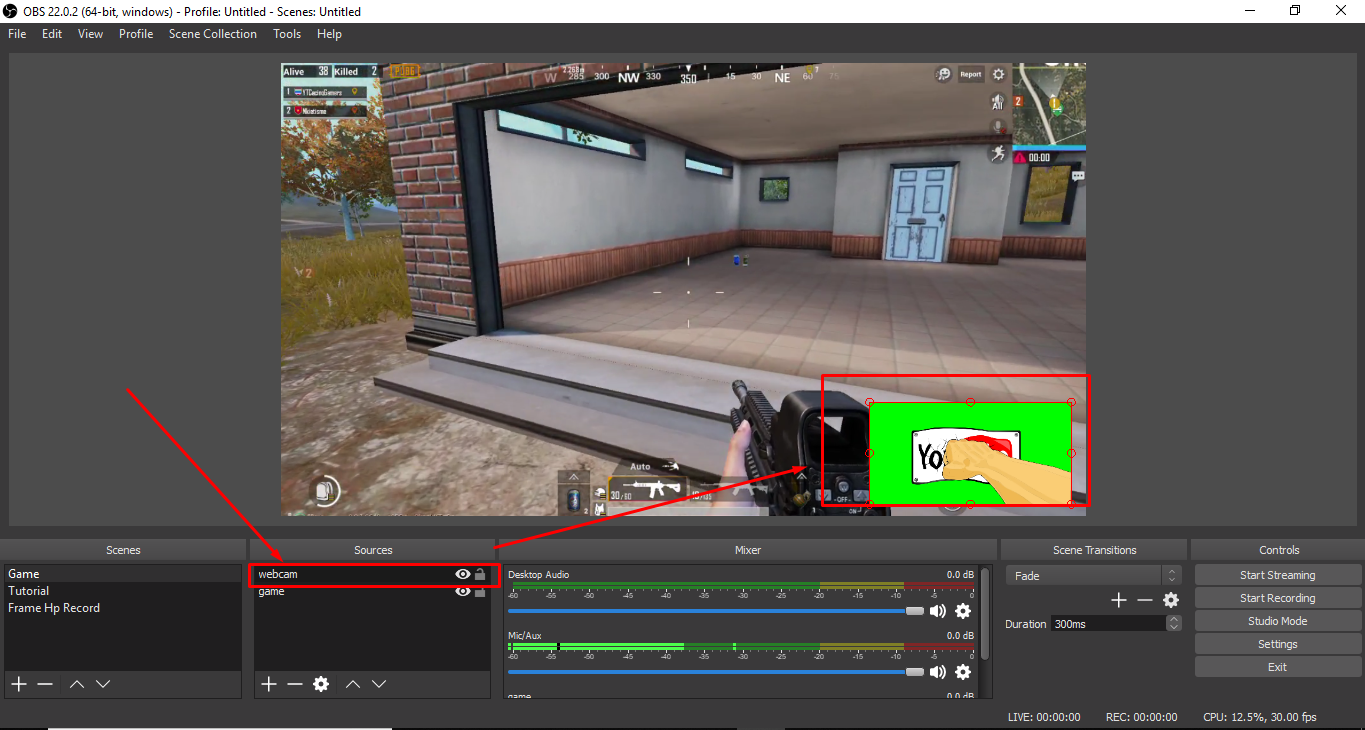Adjust Desktop Audio volume slider
The image size is (1365, 730).
point(716,611)
